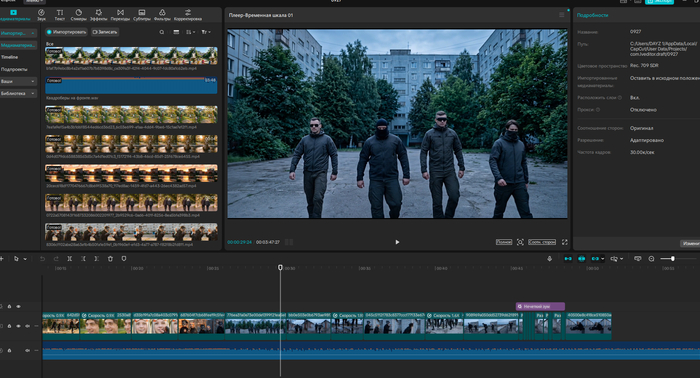Open the player panel menu icon
Screen dimensions: 700x378
click(562, 15)
